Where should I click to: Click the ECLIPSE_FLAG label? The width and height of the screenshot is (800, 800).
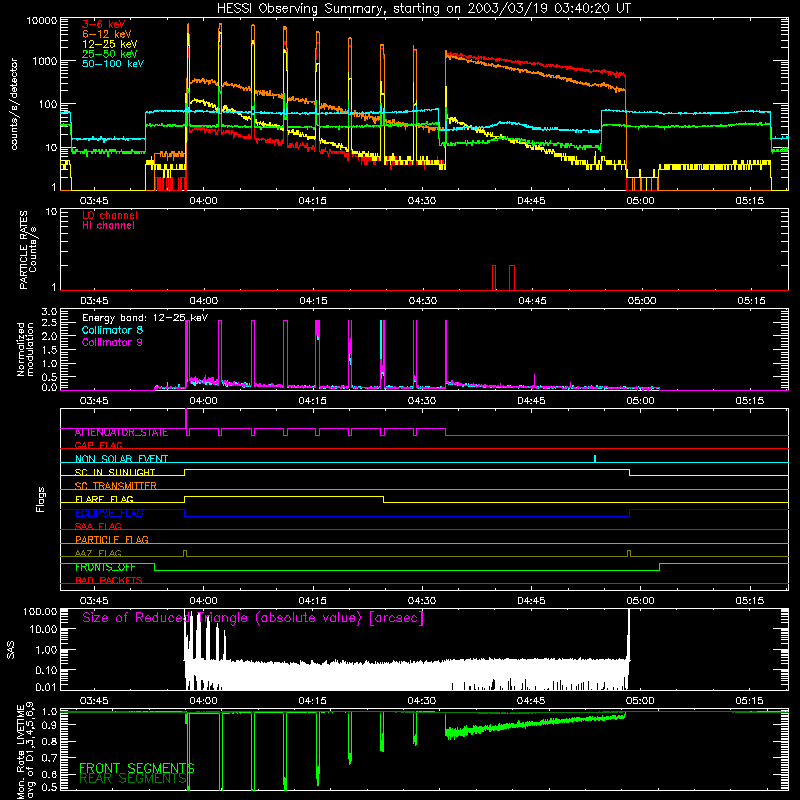pyautogui.click(x=109, y=513)
